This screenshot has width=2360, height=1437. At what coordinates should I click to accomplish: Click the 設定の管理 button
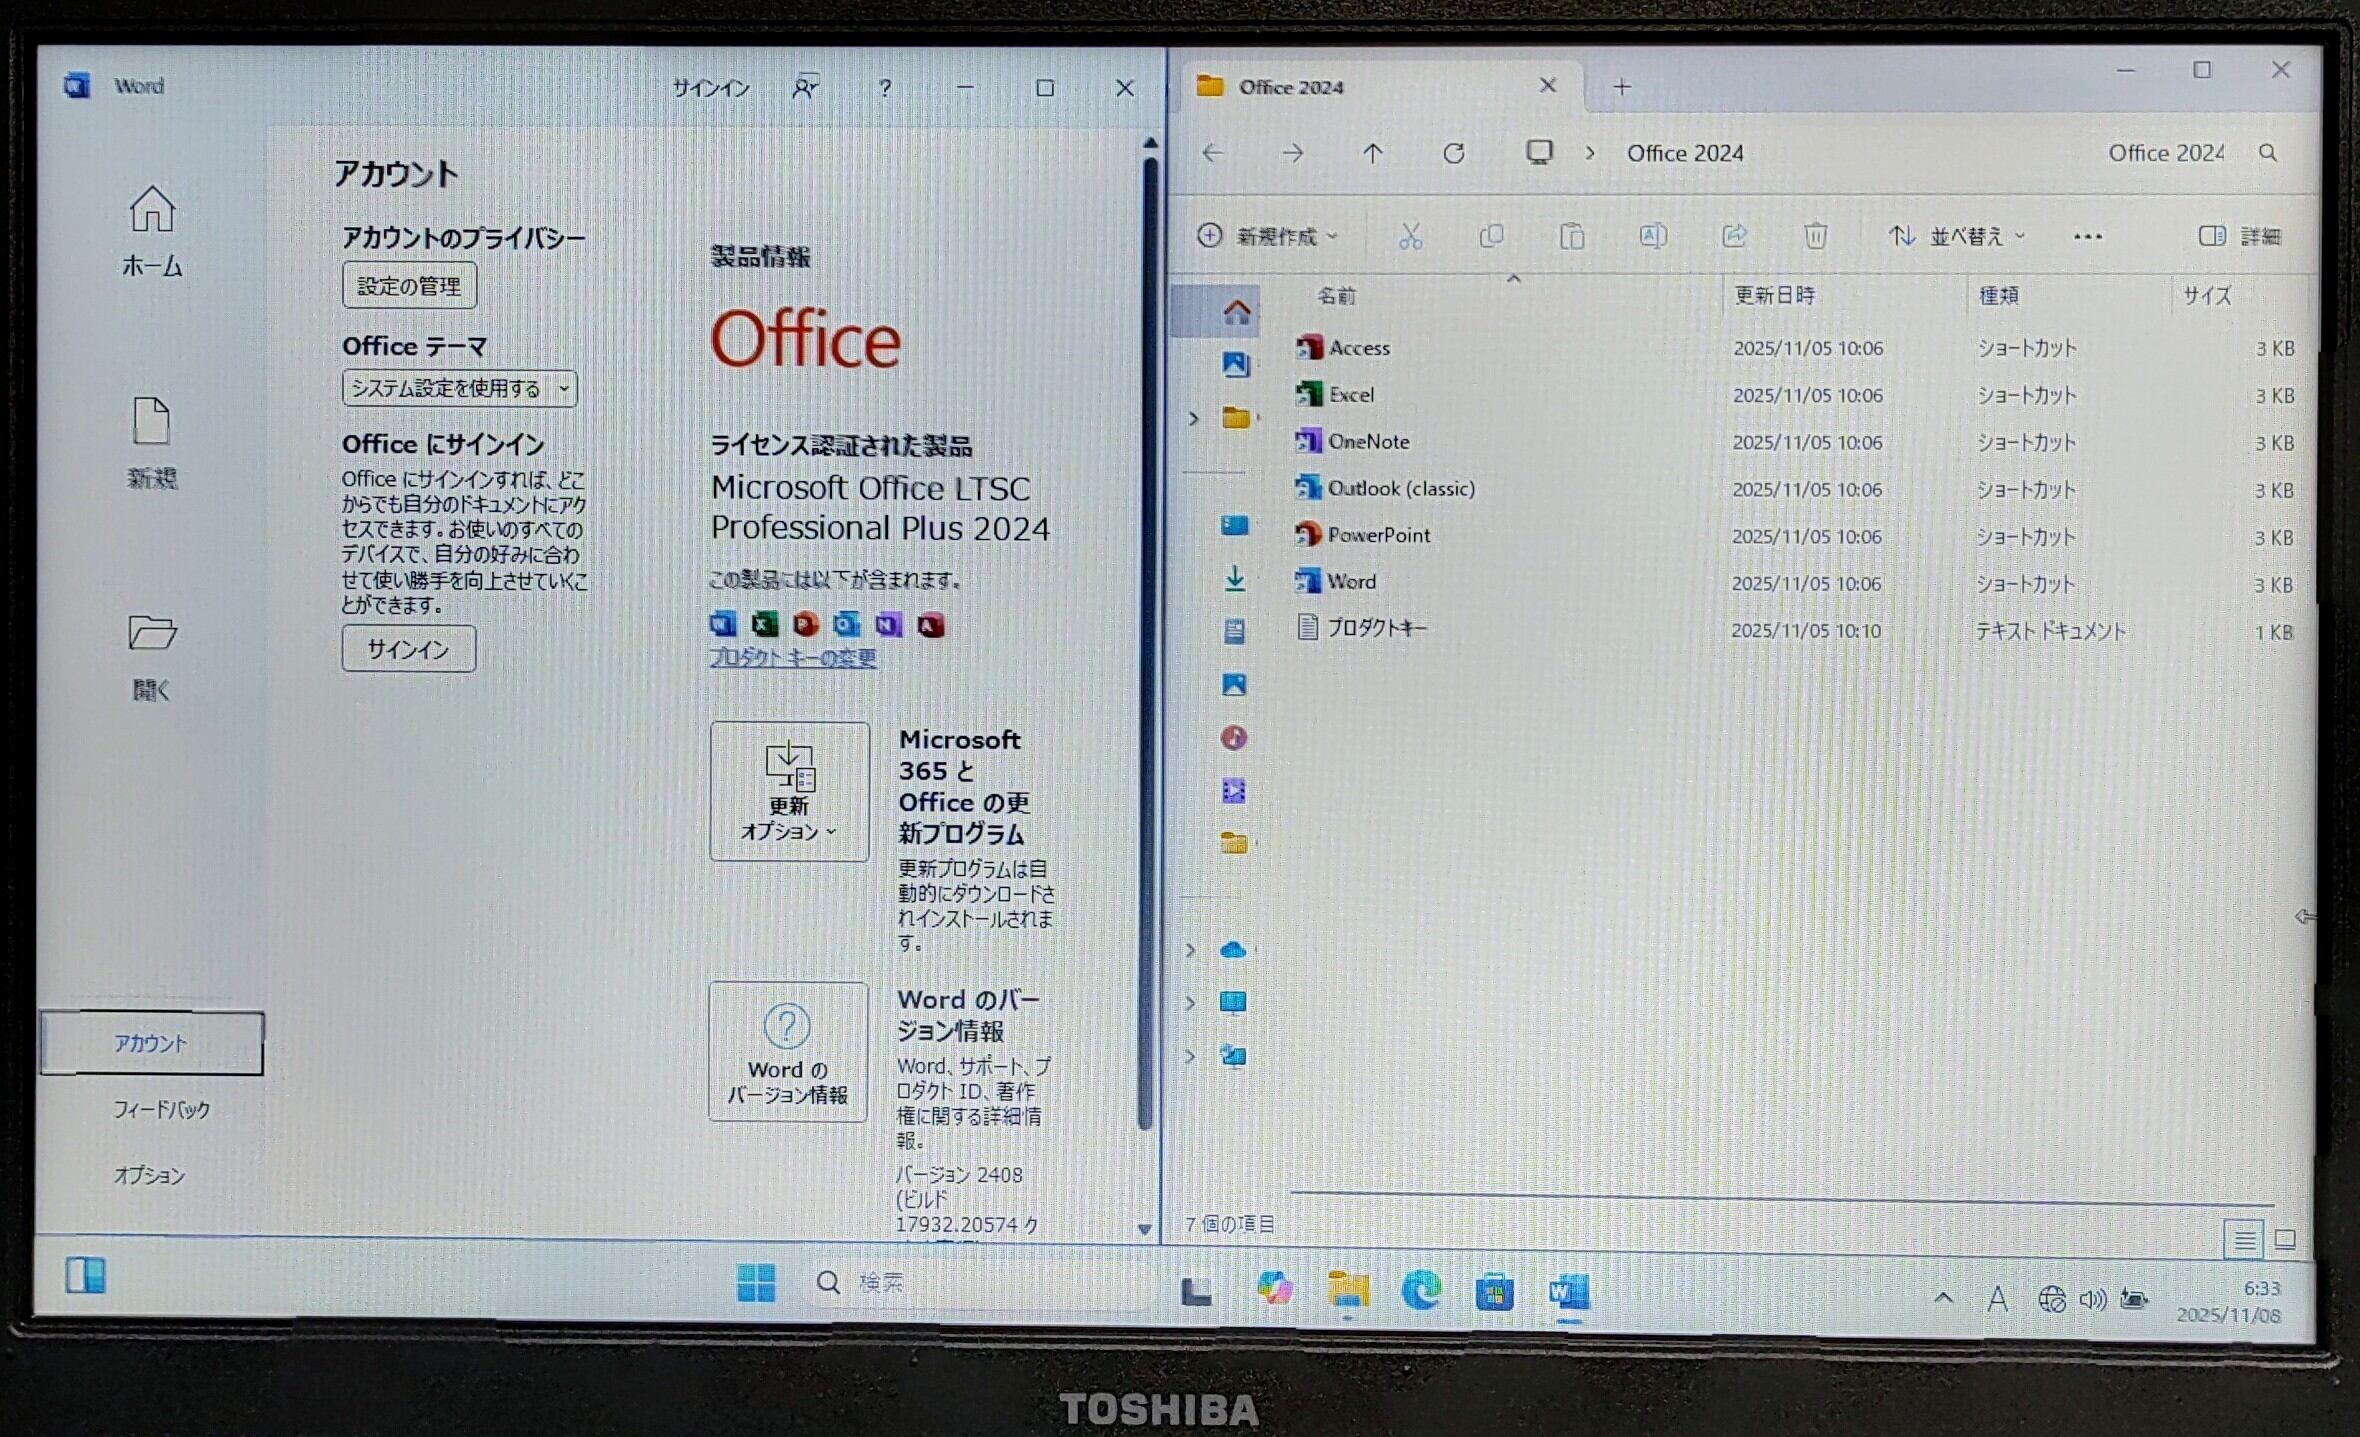[x=409, y=286]
